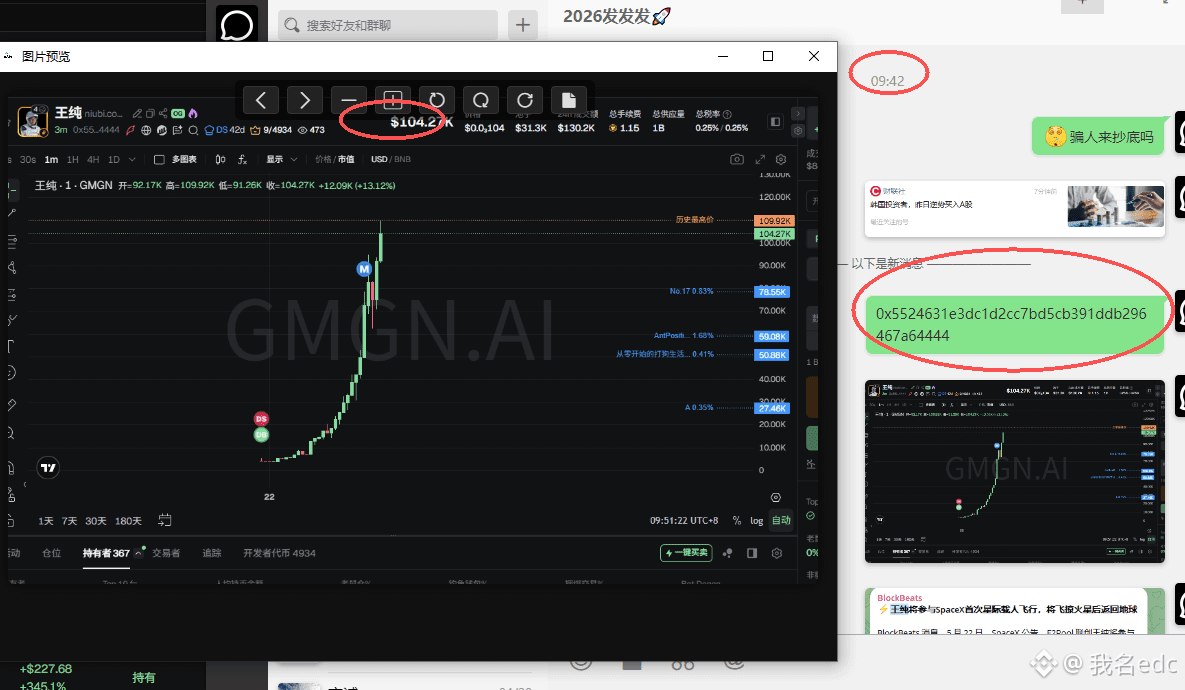Toggle percent scale on the chart
Screen dimensions: 1185x690
pos(737,521)
